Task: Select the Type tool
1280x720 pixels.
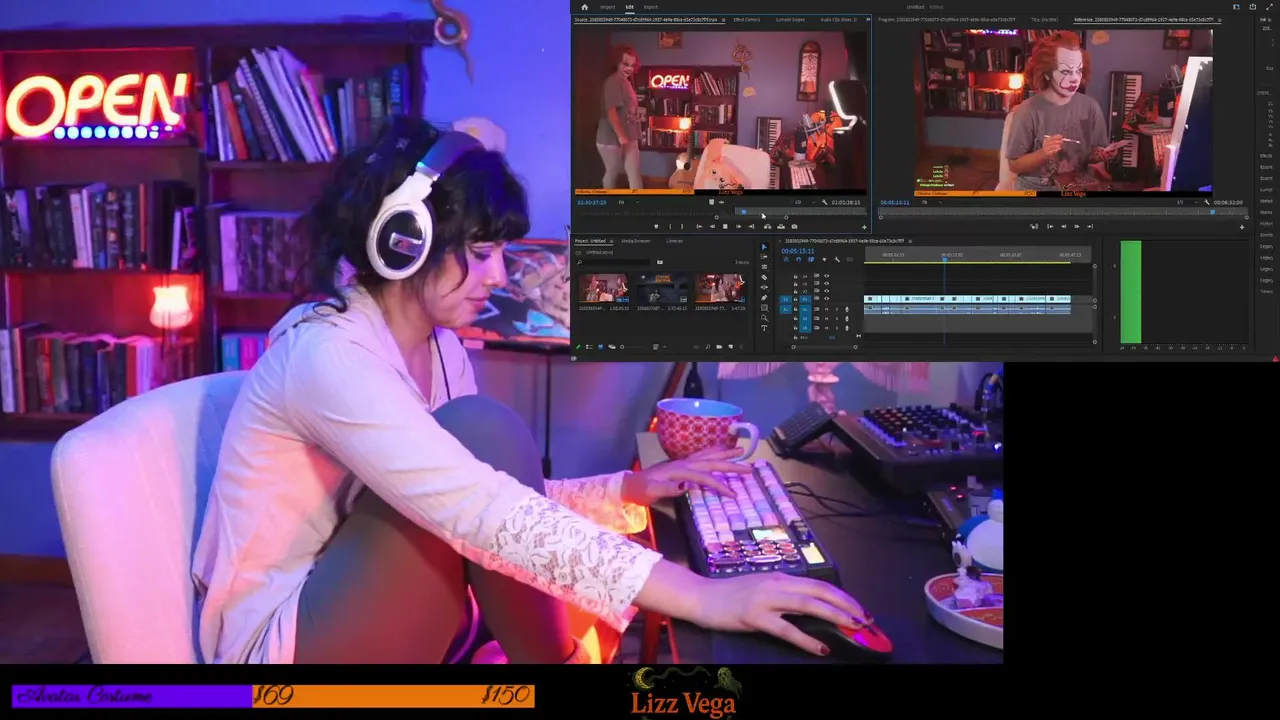Action: [x=764, y=328]
